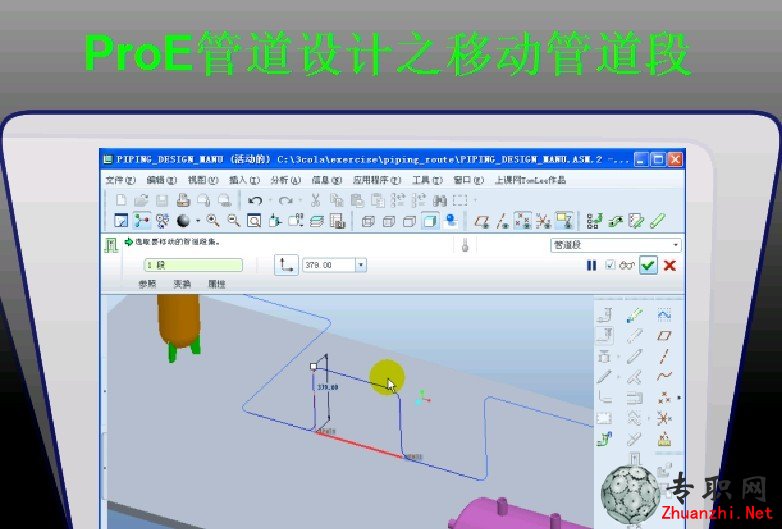Toggle datum axes display
The image size is (782, 529).
click(502, 220)
